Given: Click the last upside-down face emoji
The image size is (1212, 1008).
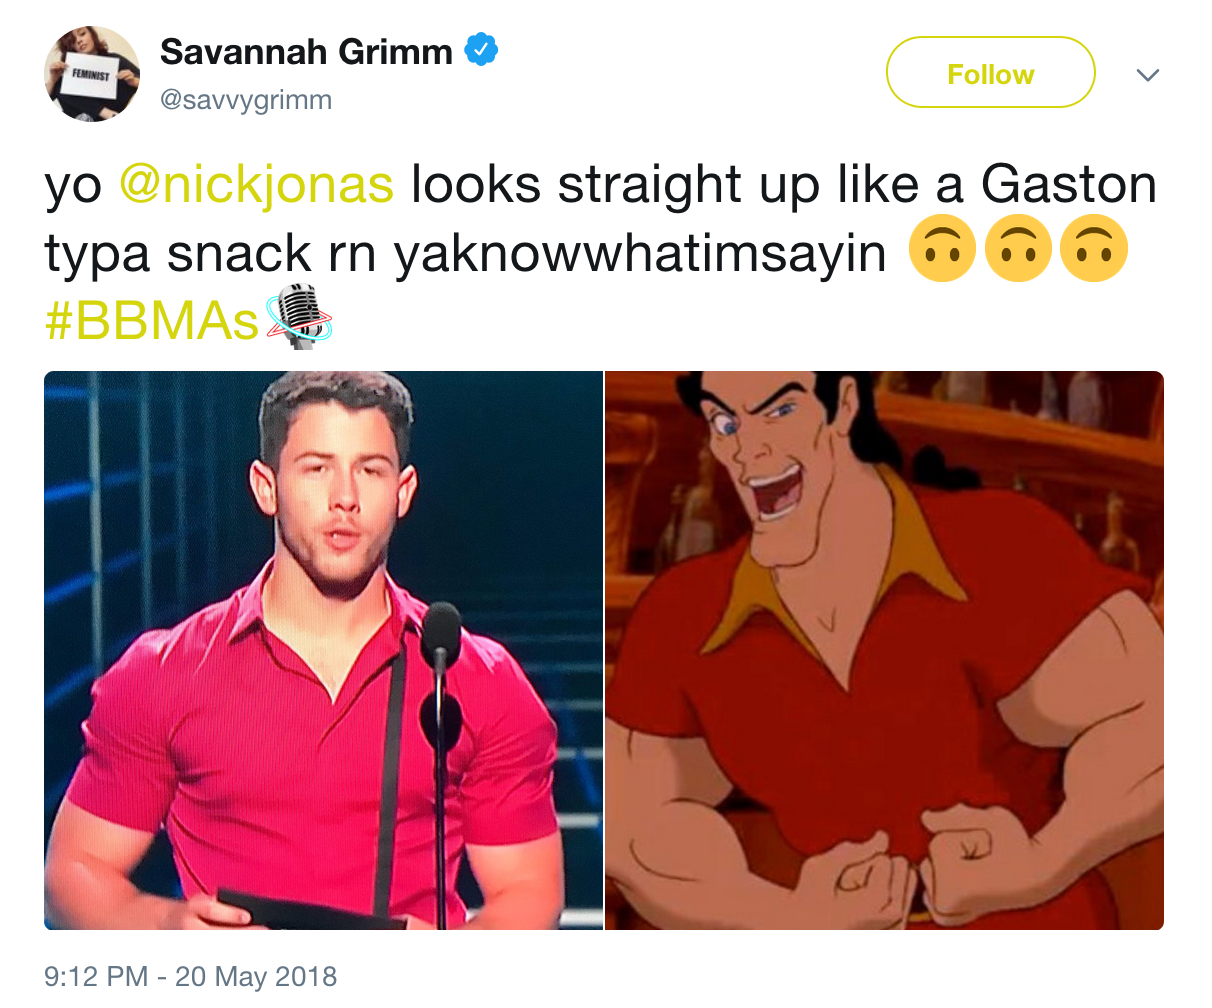Looking at the screenshot, I should click(x=1093, y=251).
